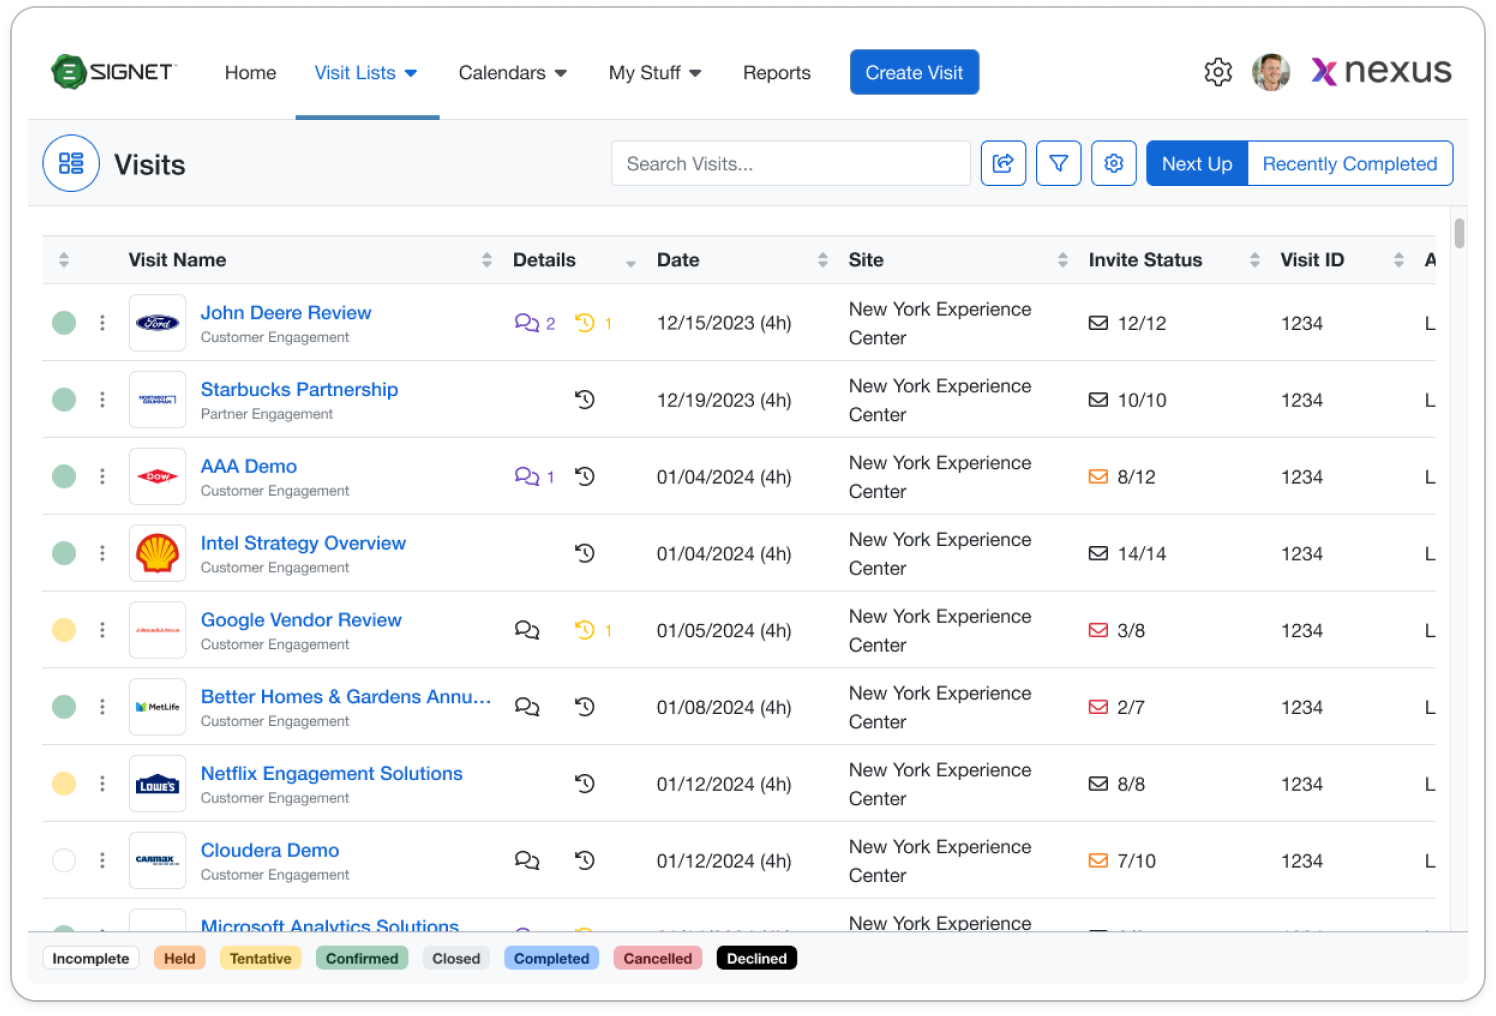The height and width of the screenshot is (1016, 1496).
Task: Sort by Visit Name column
Action: [487, 260]
